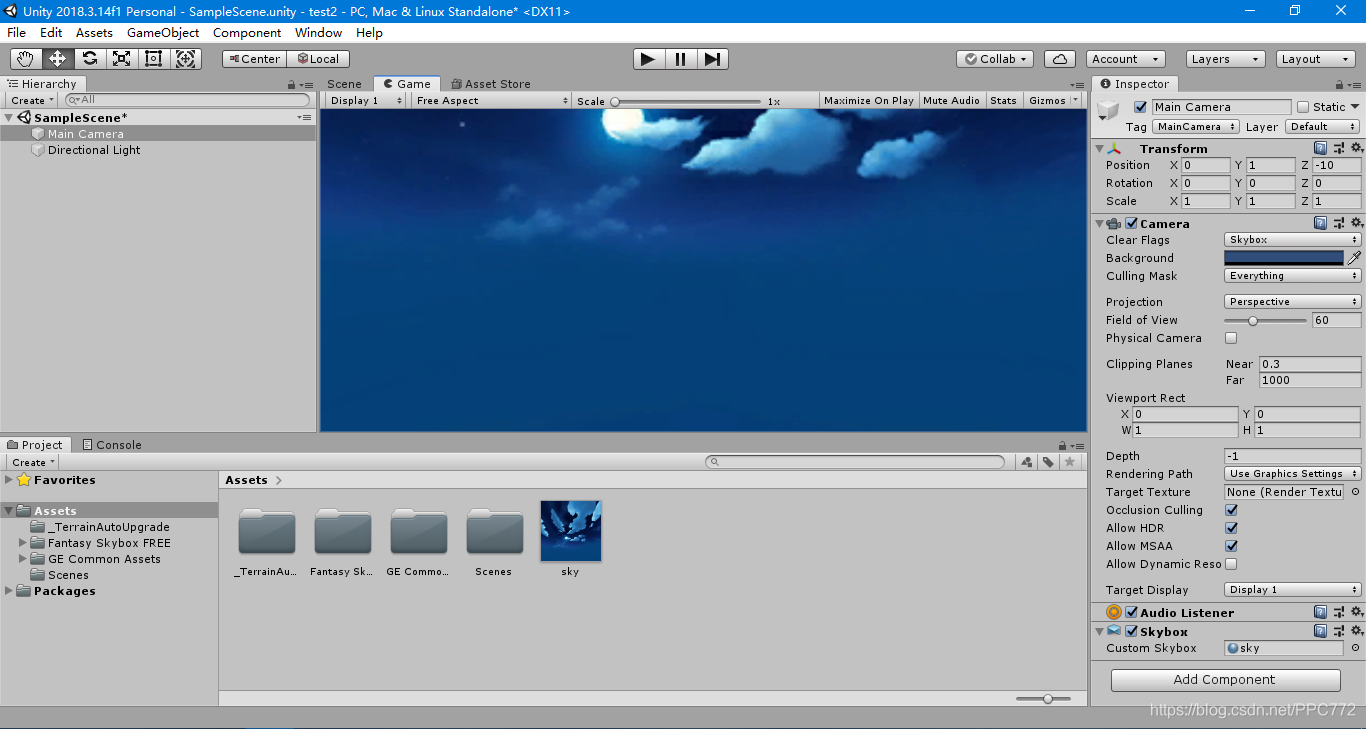The image size is (1366, 729).
Task: Select the Rotate tool
Action: (x=90, y=59)
